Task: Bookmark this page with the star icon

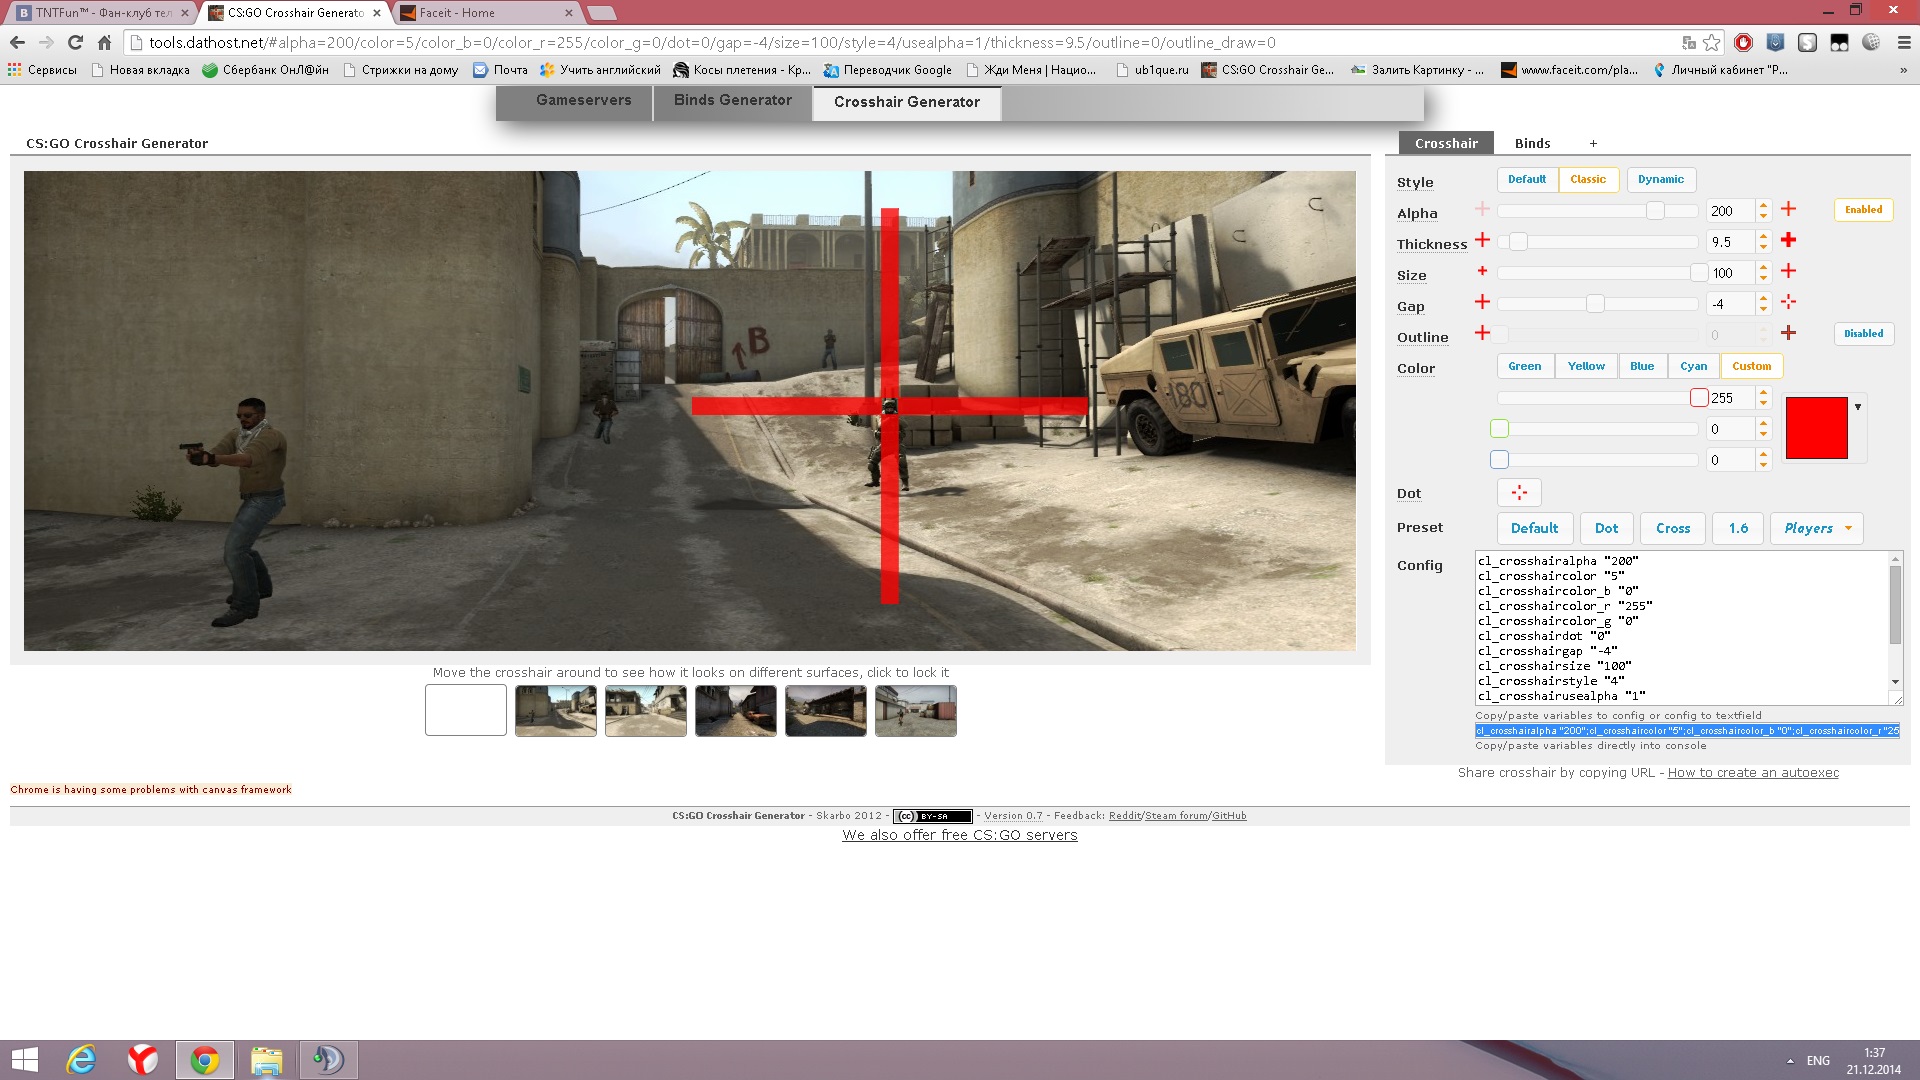Action: 1712,43
